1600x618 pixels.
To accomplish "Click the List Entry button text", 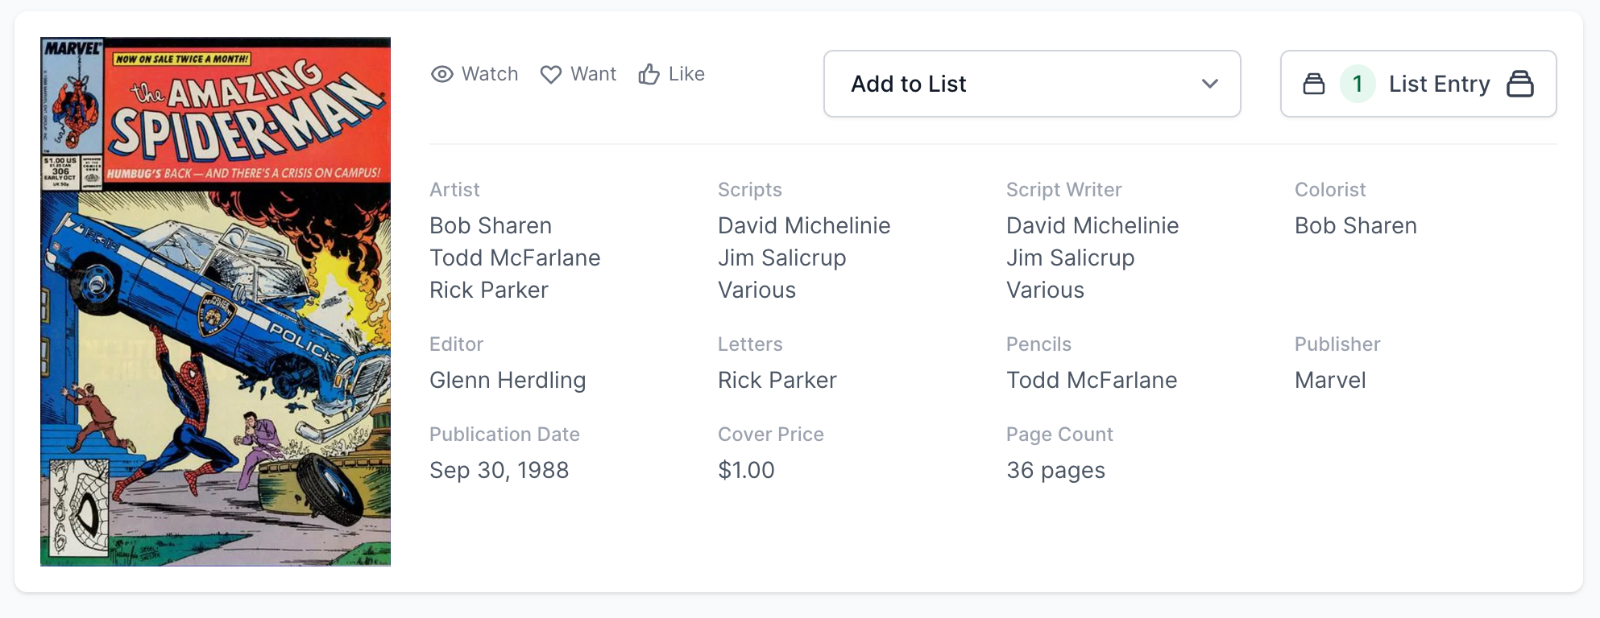I will [x=1439, y=84].
